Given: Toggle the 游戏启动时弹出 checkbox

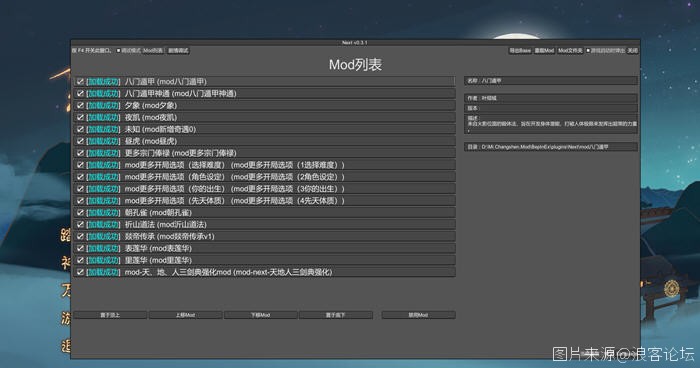Looking at the screenshot, I should 588,51.
